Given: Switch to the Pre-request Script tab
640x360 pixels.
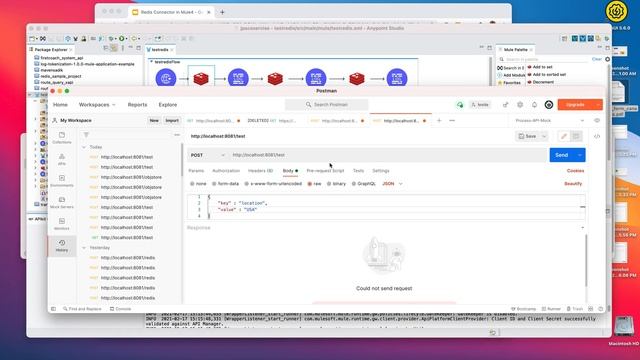Looking at the screenshot, I should pos(325,171).
